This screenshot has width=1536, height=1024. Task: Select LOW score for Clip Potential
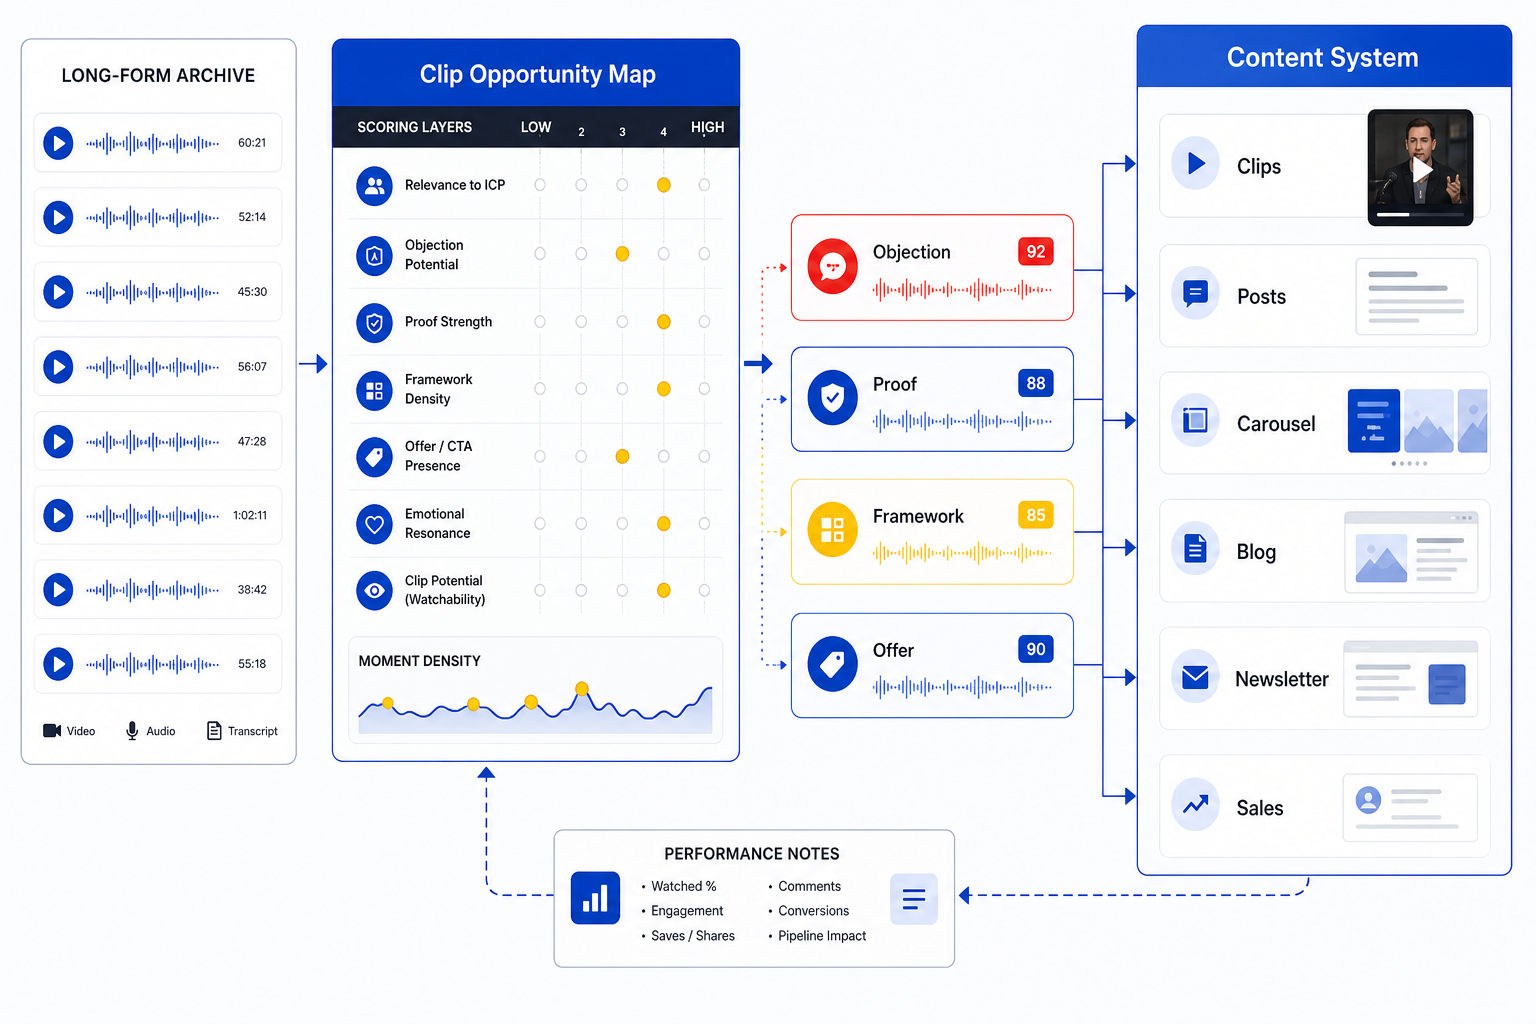540,591
